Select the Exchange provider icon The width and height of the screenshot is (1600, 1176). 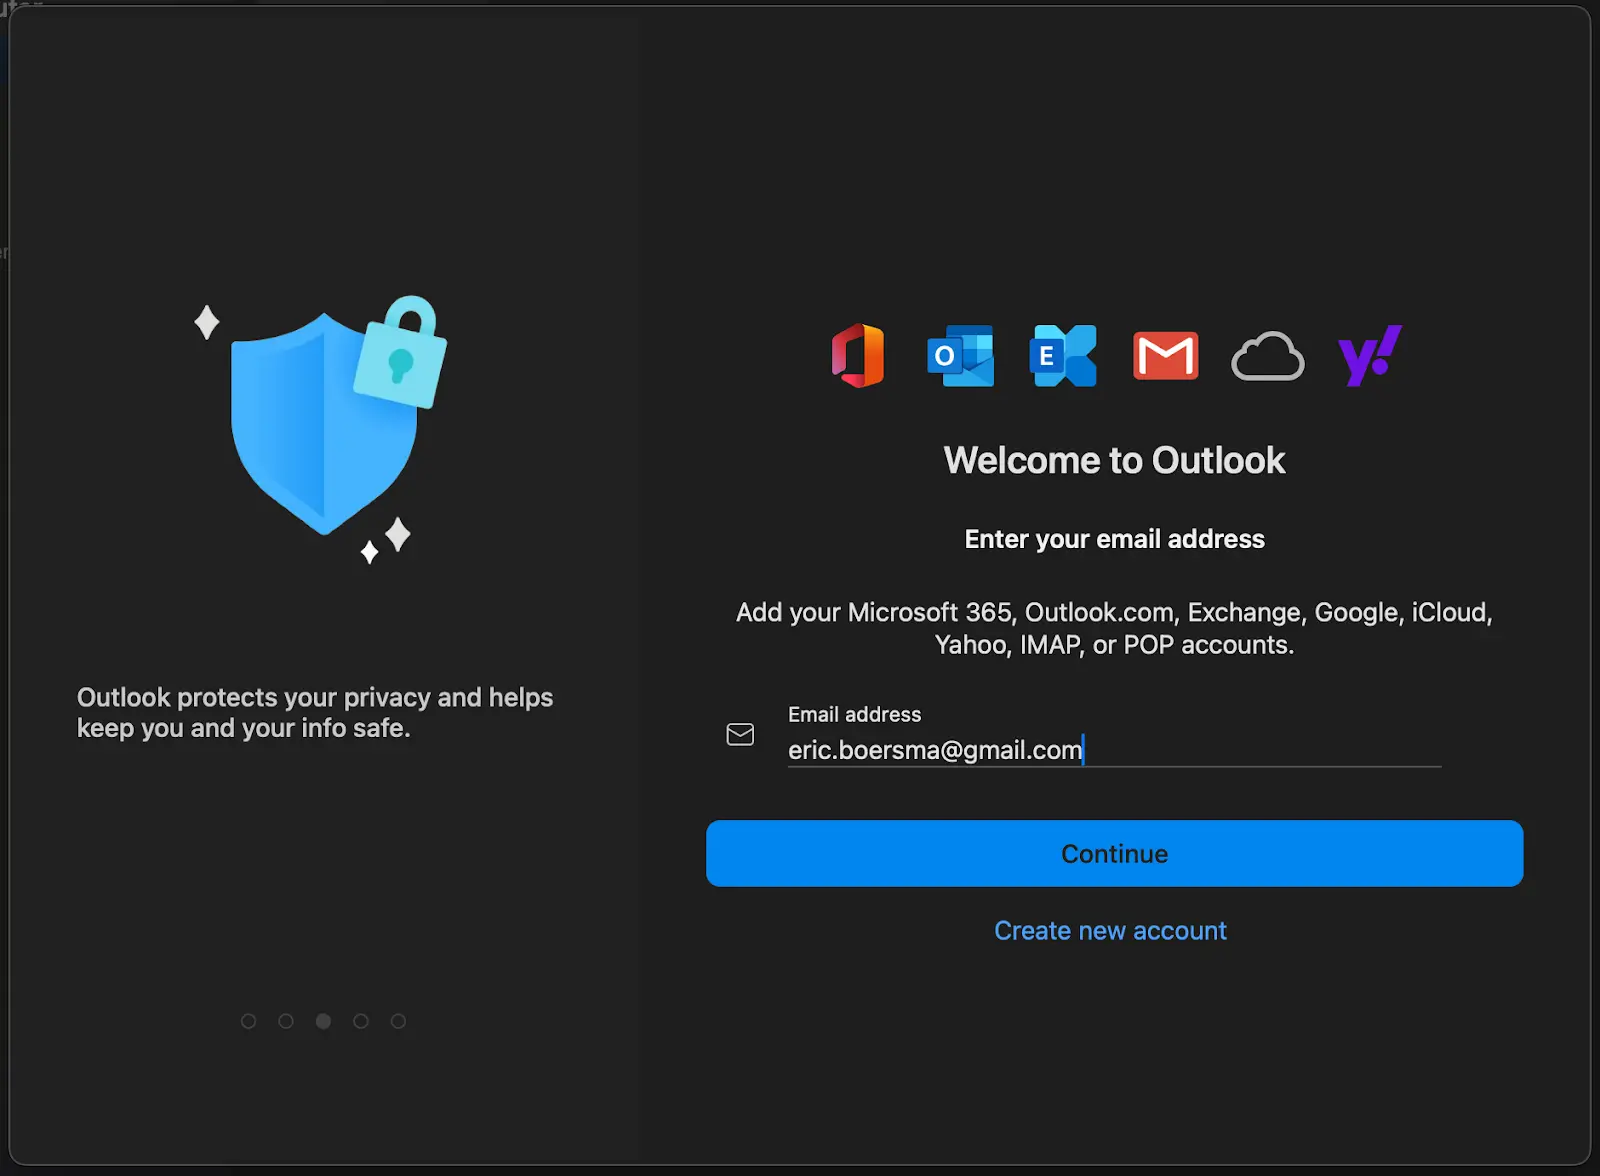(x=1062, y=357)
